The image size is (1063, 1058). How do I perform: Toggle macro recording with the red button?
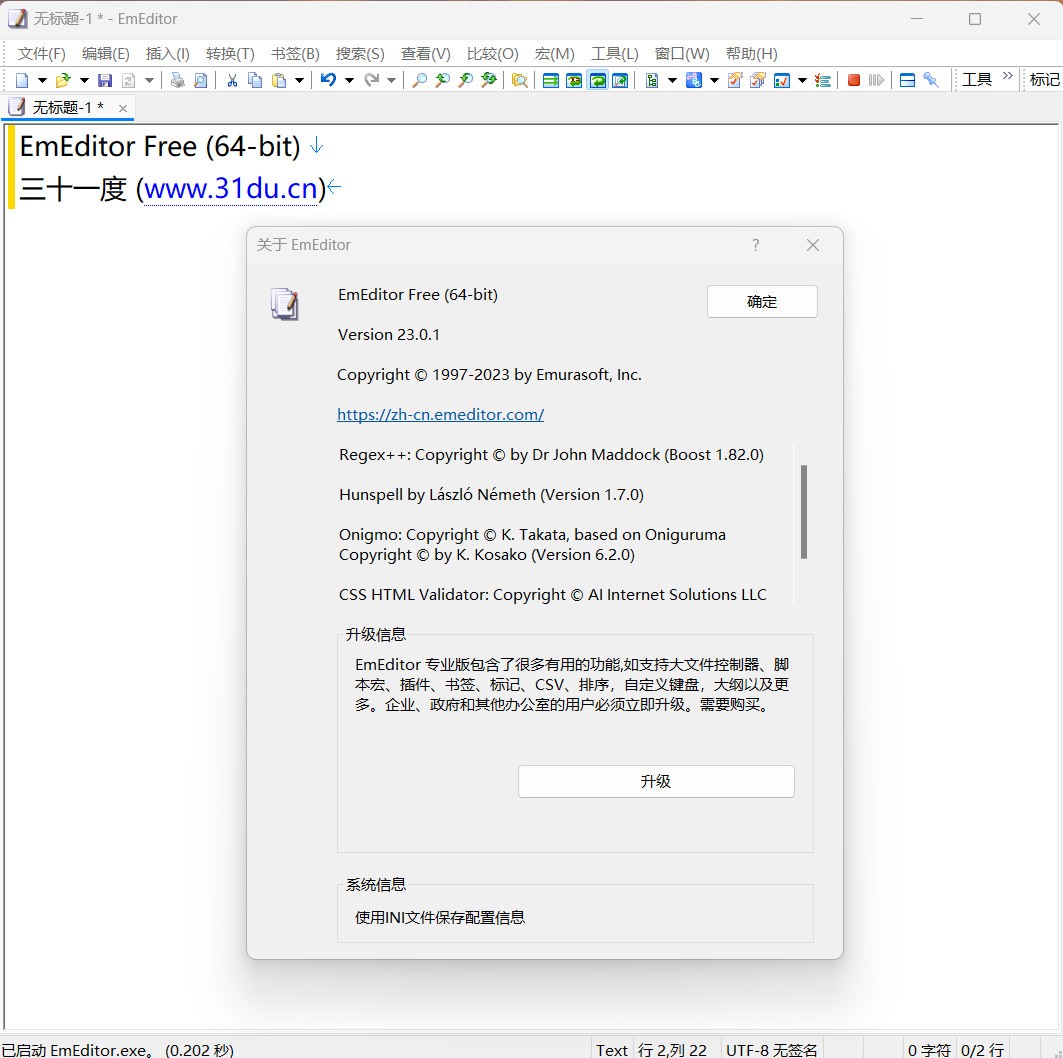(x=854, y=81)
